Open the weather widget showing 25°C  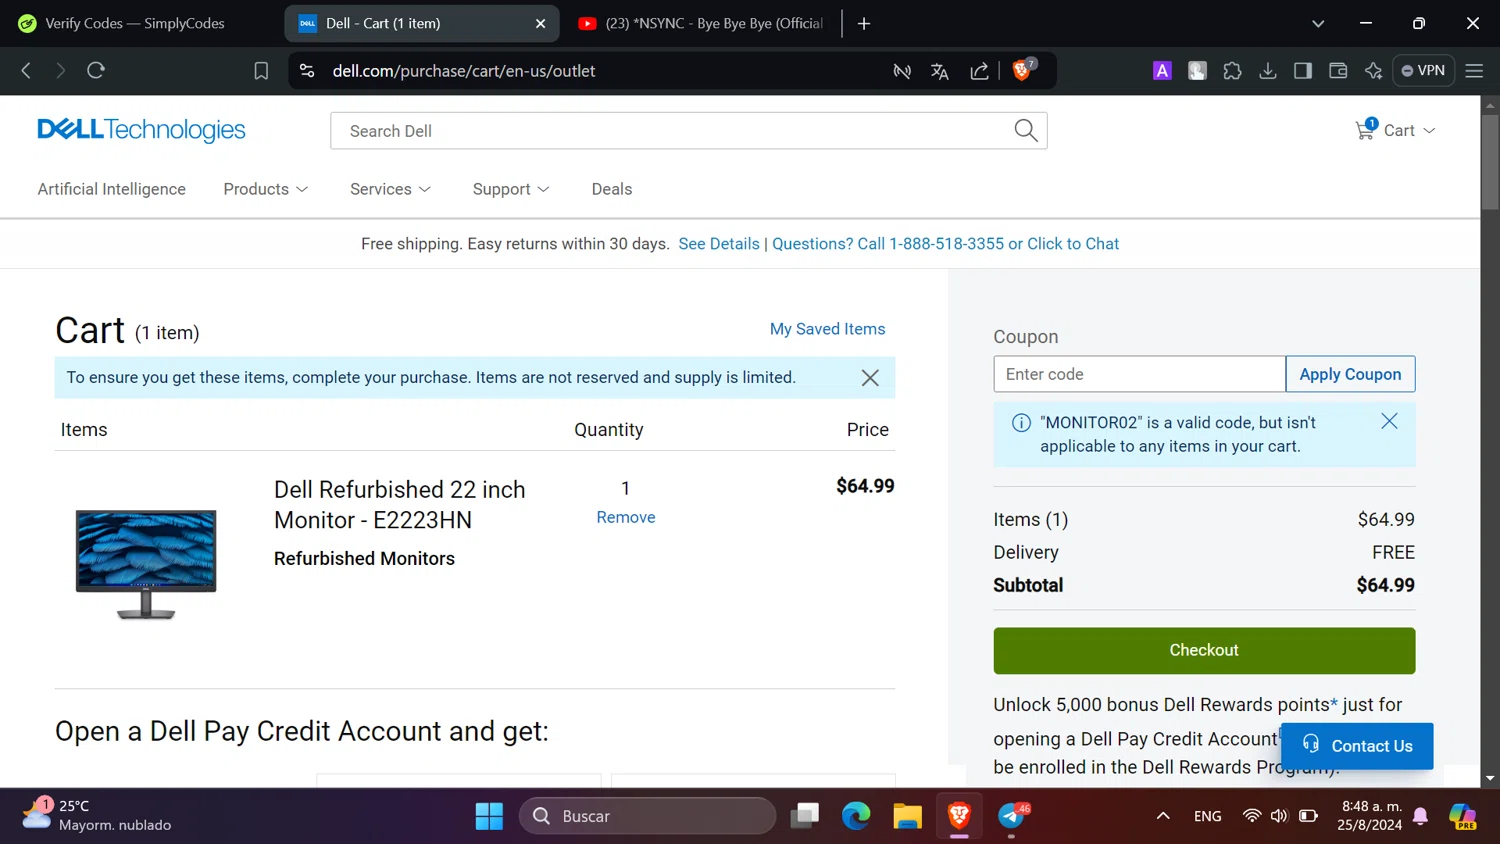(96, 815)
